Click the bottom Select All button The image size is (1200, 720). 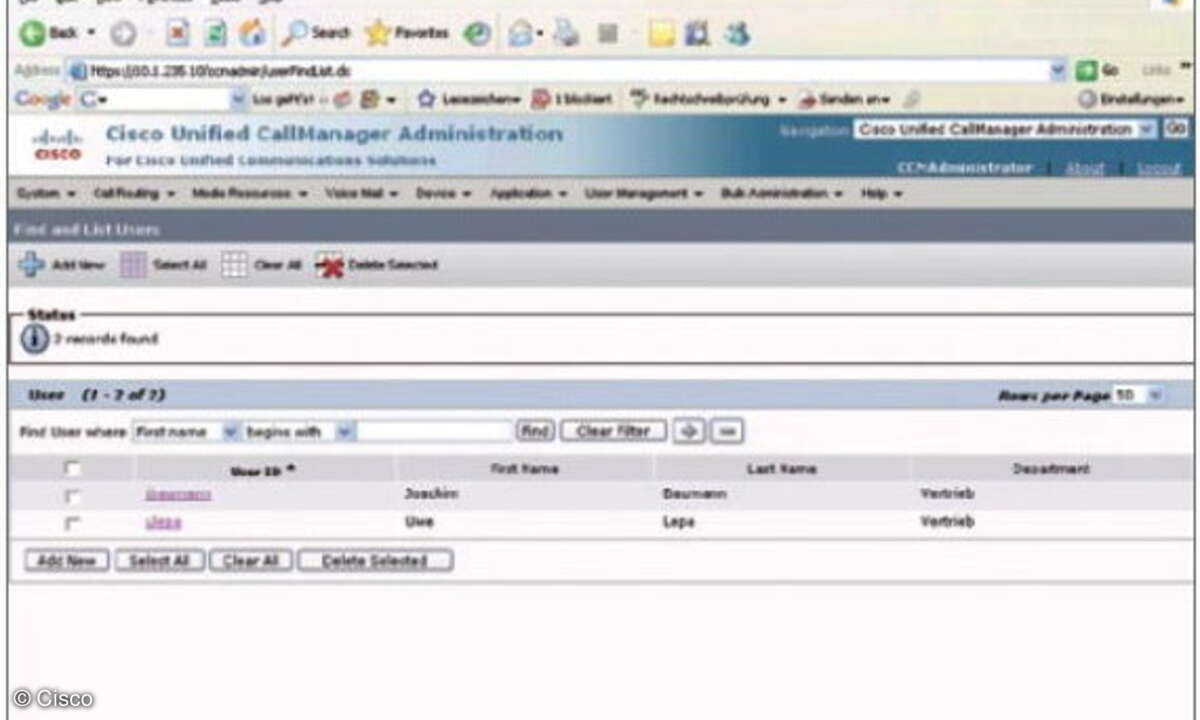[159, 561]
